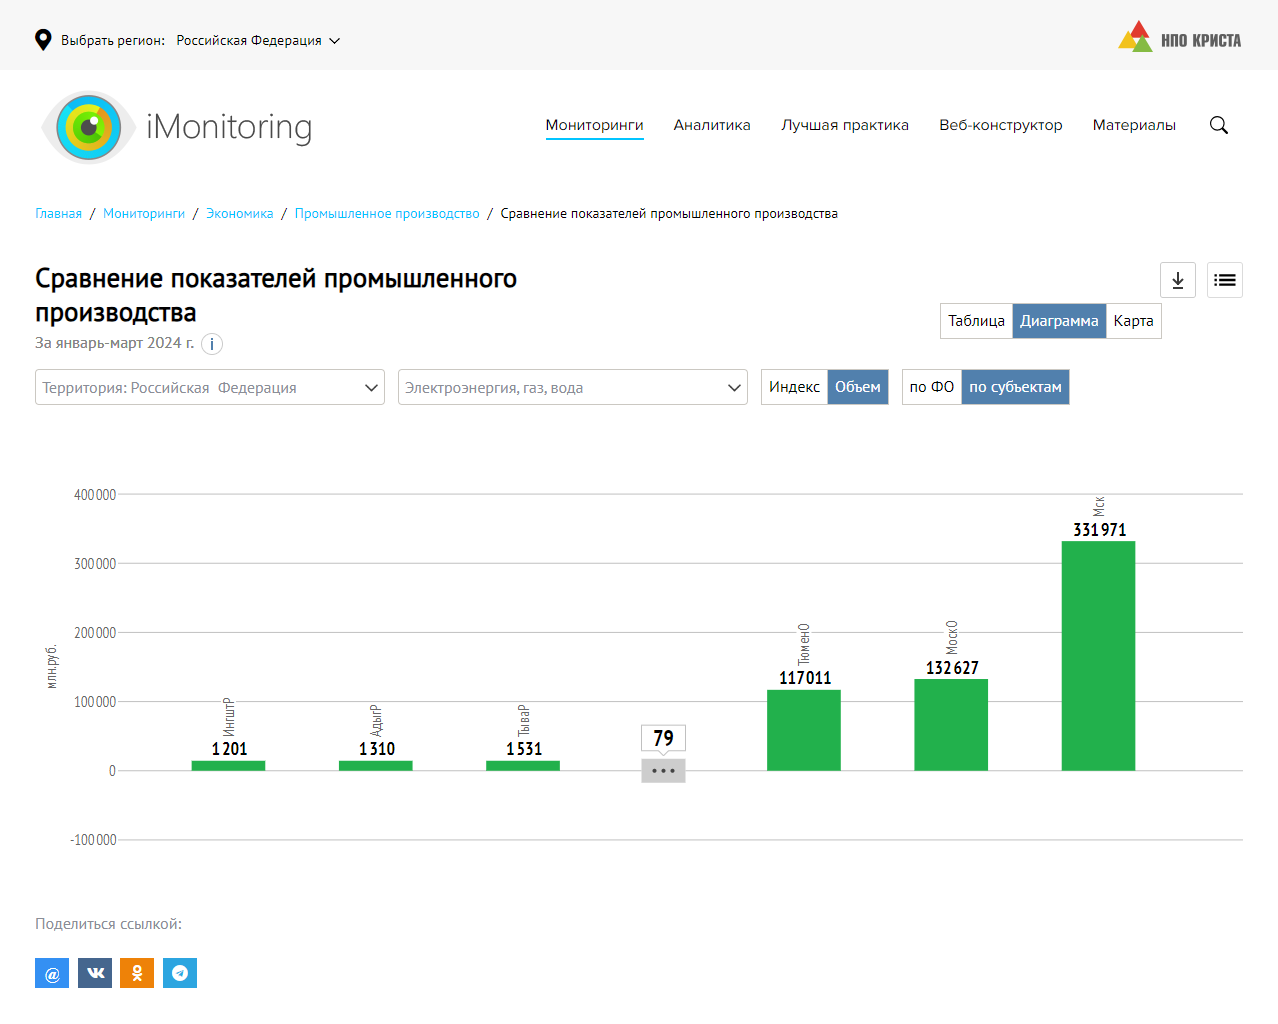Click the download chart icon
The image size is (1278, 1024).
[1177, 280]
